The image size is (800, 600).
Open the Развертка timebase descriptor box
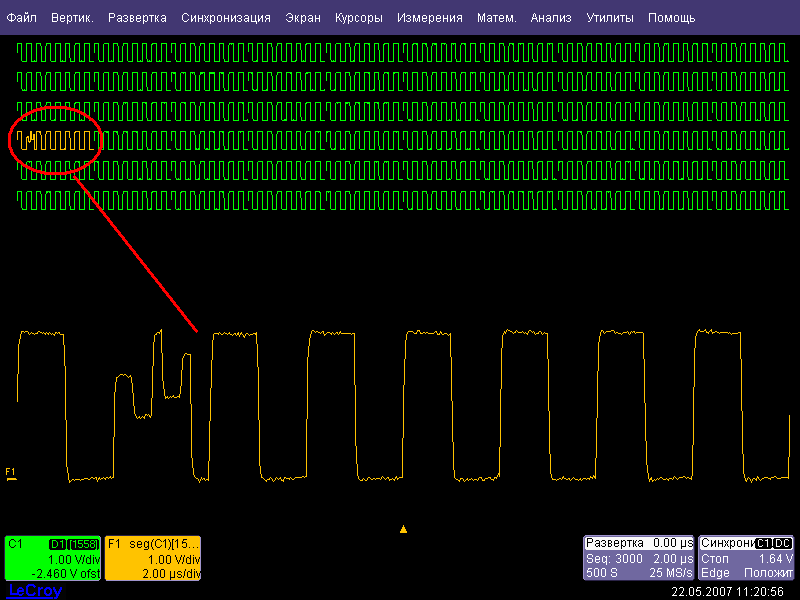pos(638,558)
